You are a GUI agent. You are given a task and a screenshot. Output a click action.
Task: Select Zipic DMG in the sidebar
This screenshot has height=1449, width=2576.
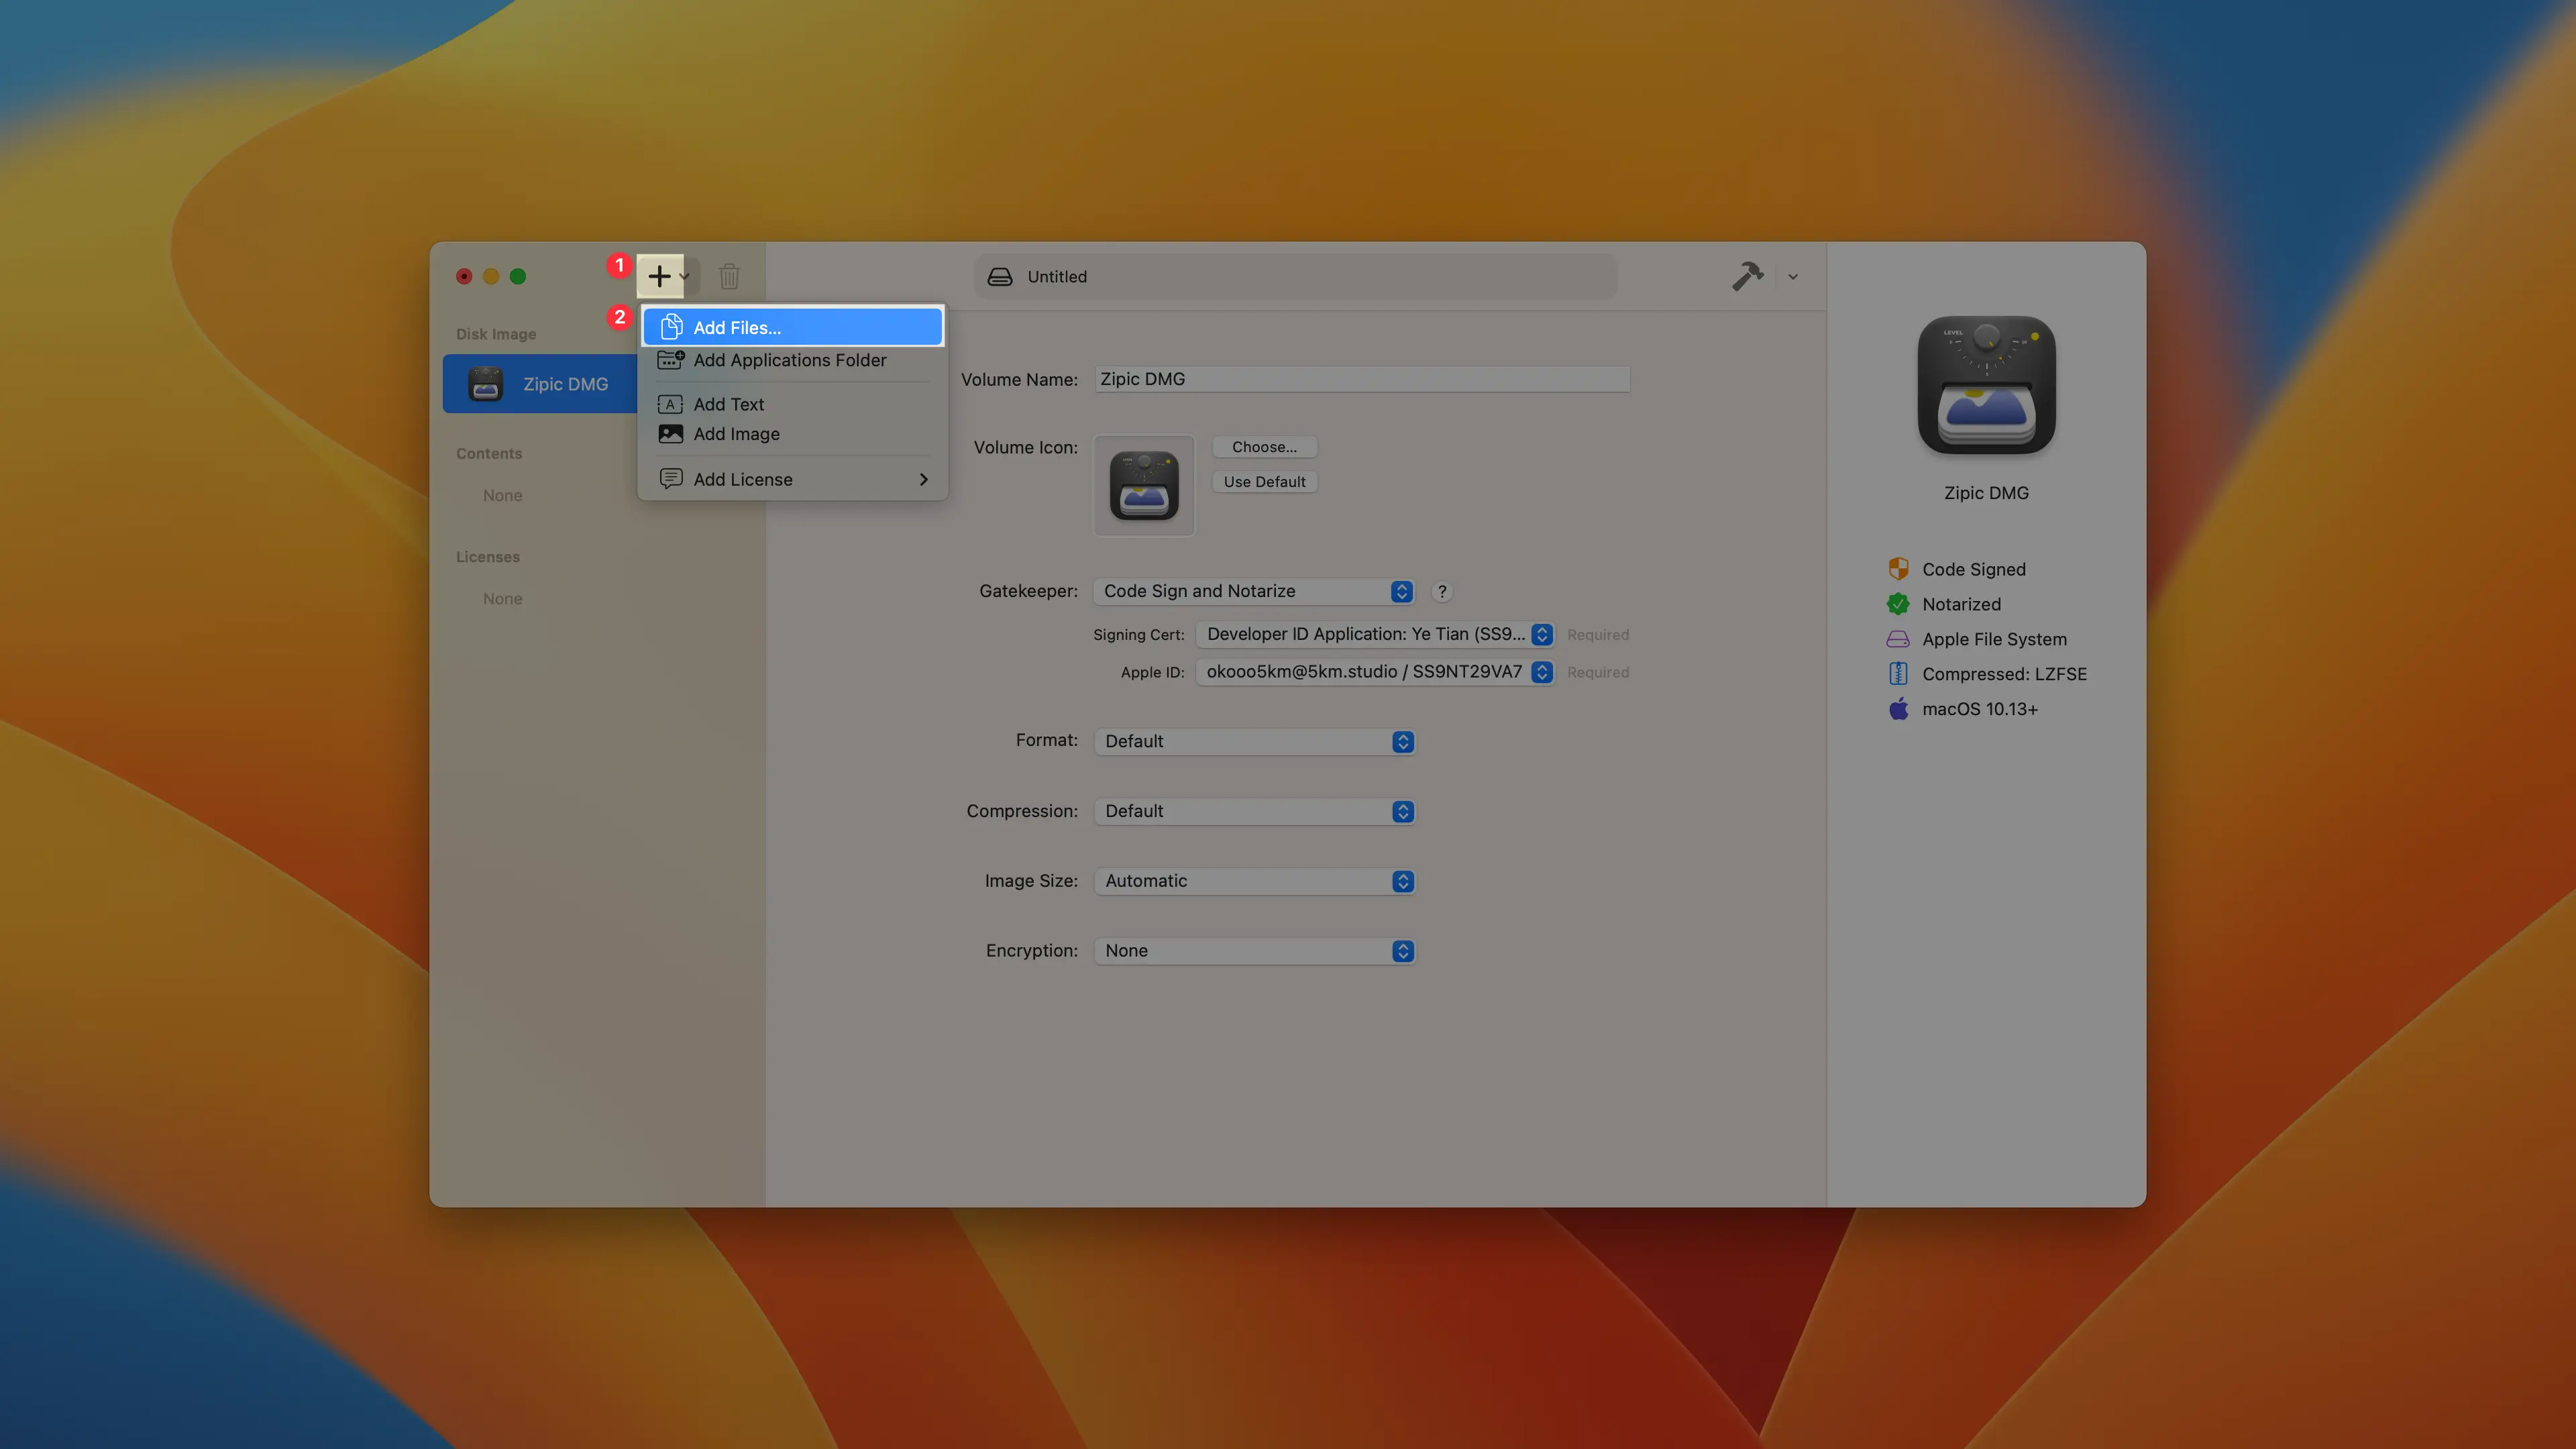(x=541, y=384)
